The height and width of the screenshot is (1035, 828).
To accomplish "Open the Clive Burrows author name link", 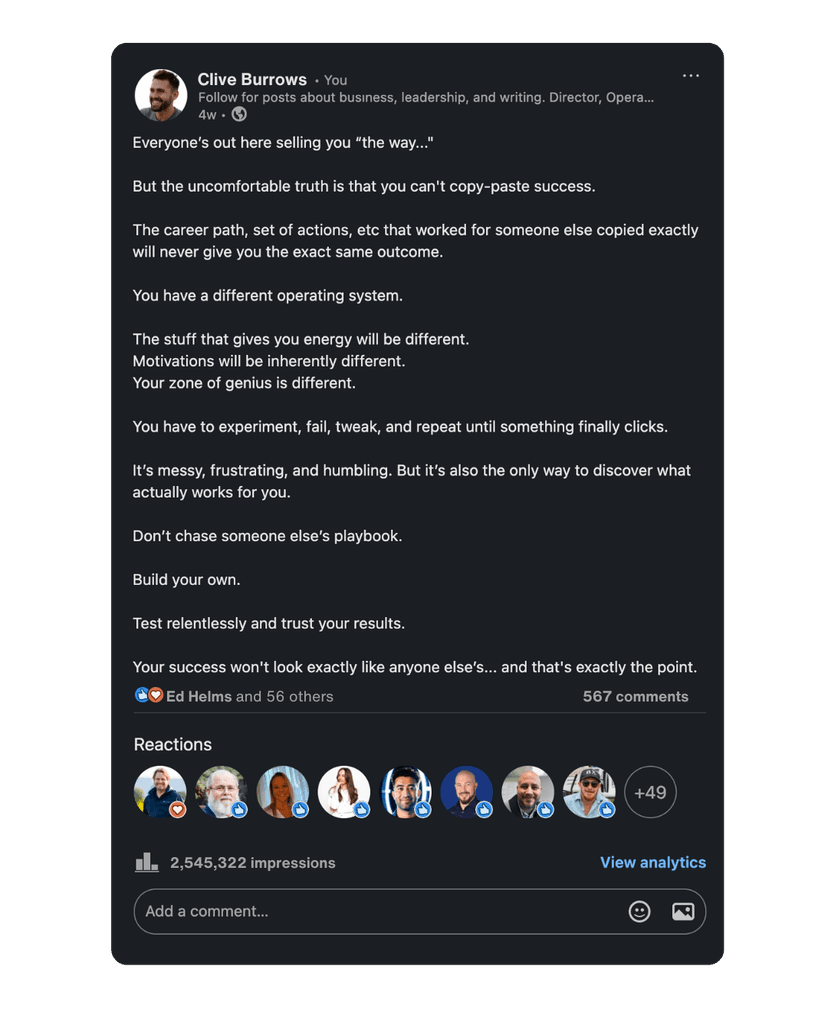I will pos(252,79).
